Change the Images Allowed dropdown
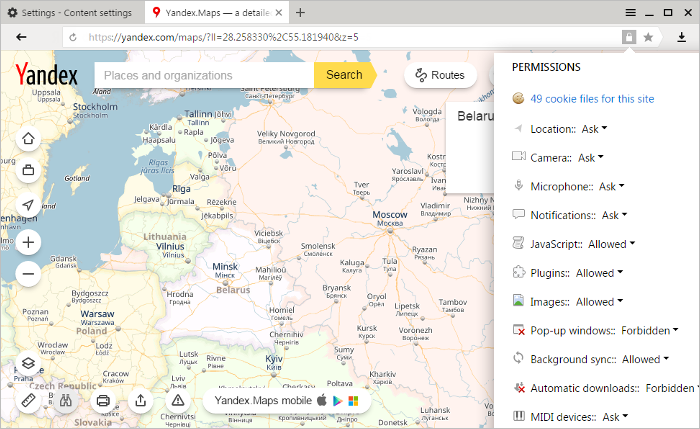The height and width of the screenshot is (429, 700). coord(600,302)
